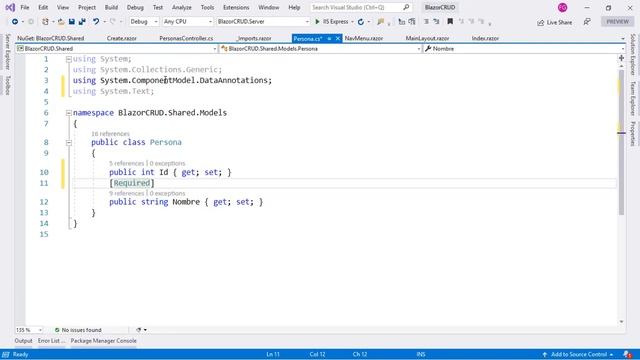
Task: Toggle pin on the Persona.cs tab
Action: point(329,38)
